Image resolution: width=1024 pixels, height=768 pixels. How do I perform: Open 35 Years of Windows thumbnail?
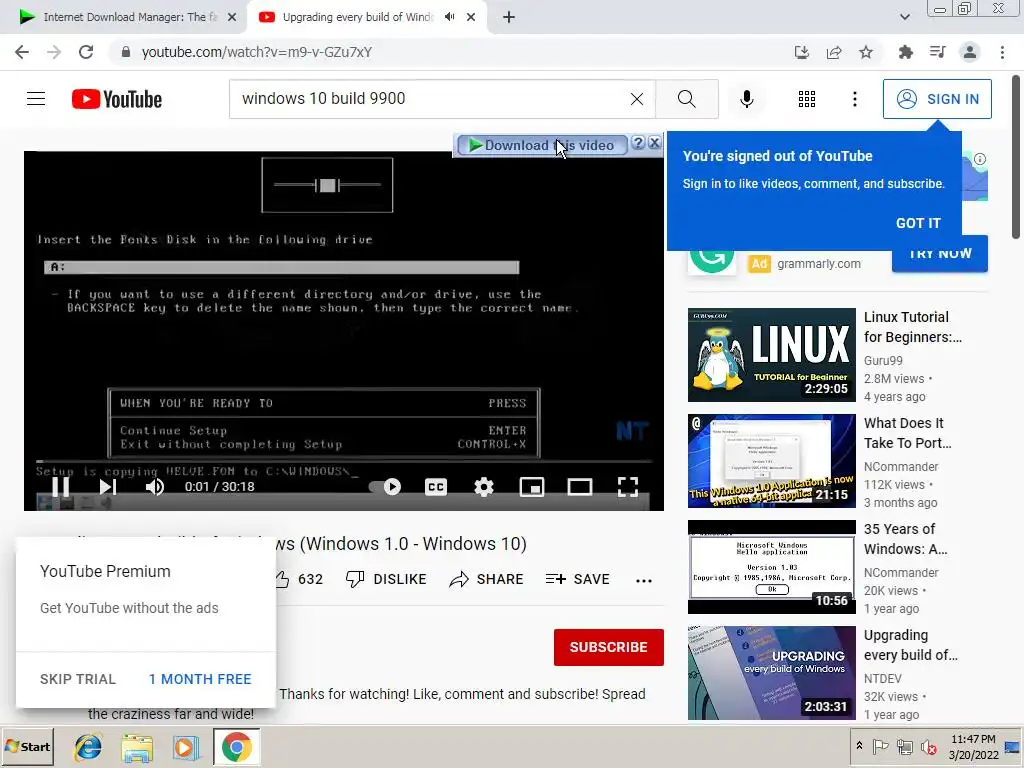tap(771, 567)
